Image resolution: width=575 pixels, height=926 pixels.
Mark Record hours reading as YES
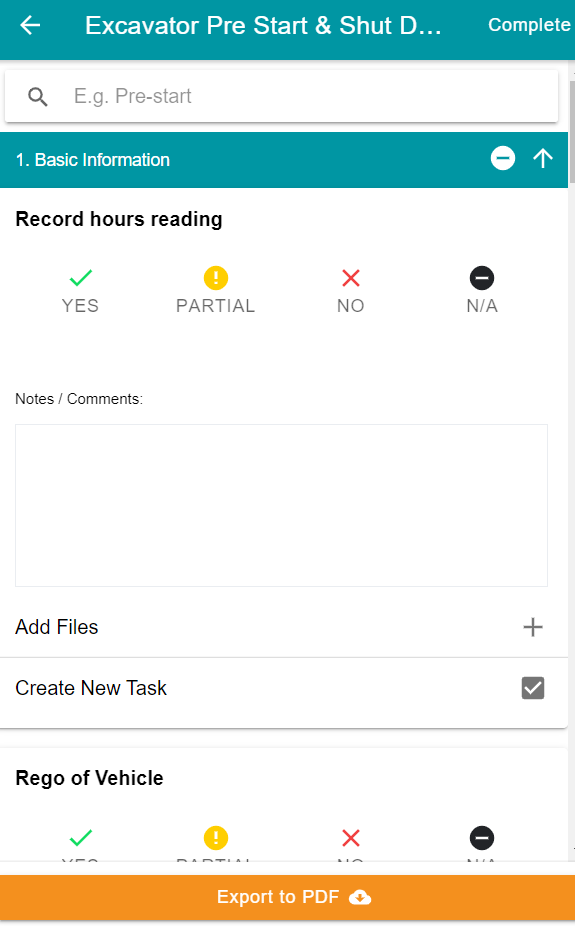[80, 291]
